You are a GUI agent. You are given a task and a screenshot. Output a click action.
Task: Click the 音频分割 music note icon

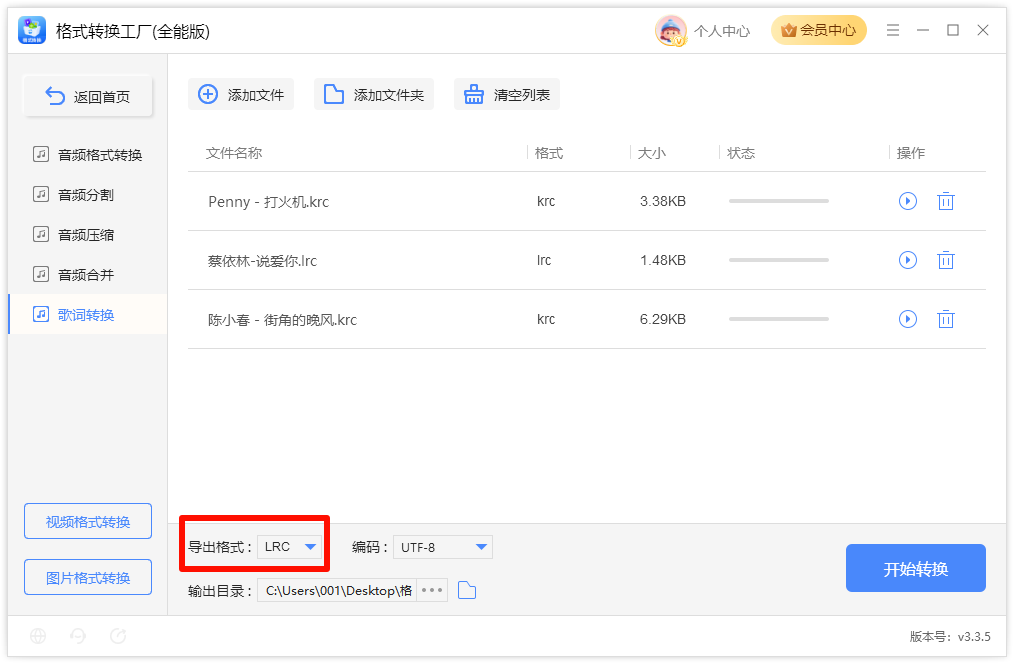click(41, 194)
